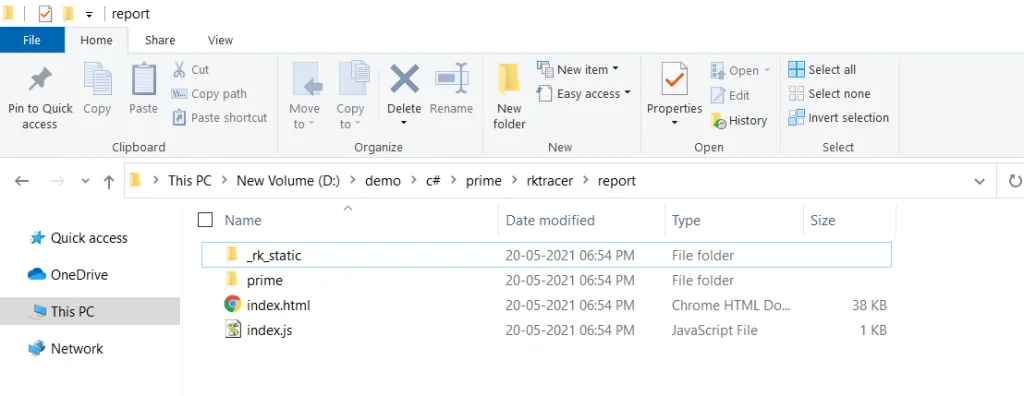Go to New Volume (D:) in path
Image resolution: width=1024 pixels, height=396 pixels.
288,181
